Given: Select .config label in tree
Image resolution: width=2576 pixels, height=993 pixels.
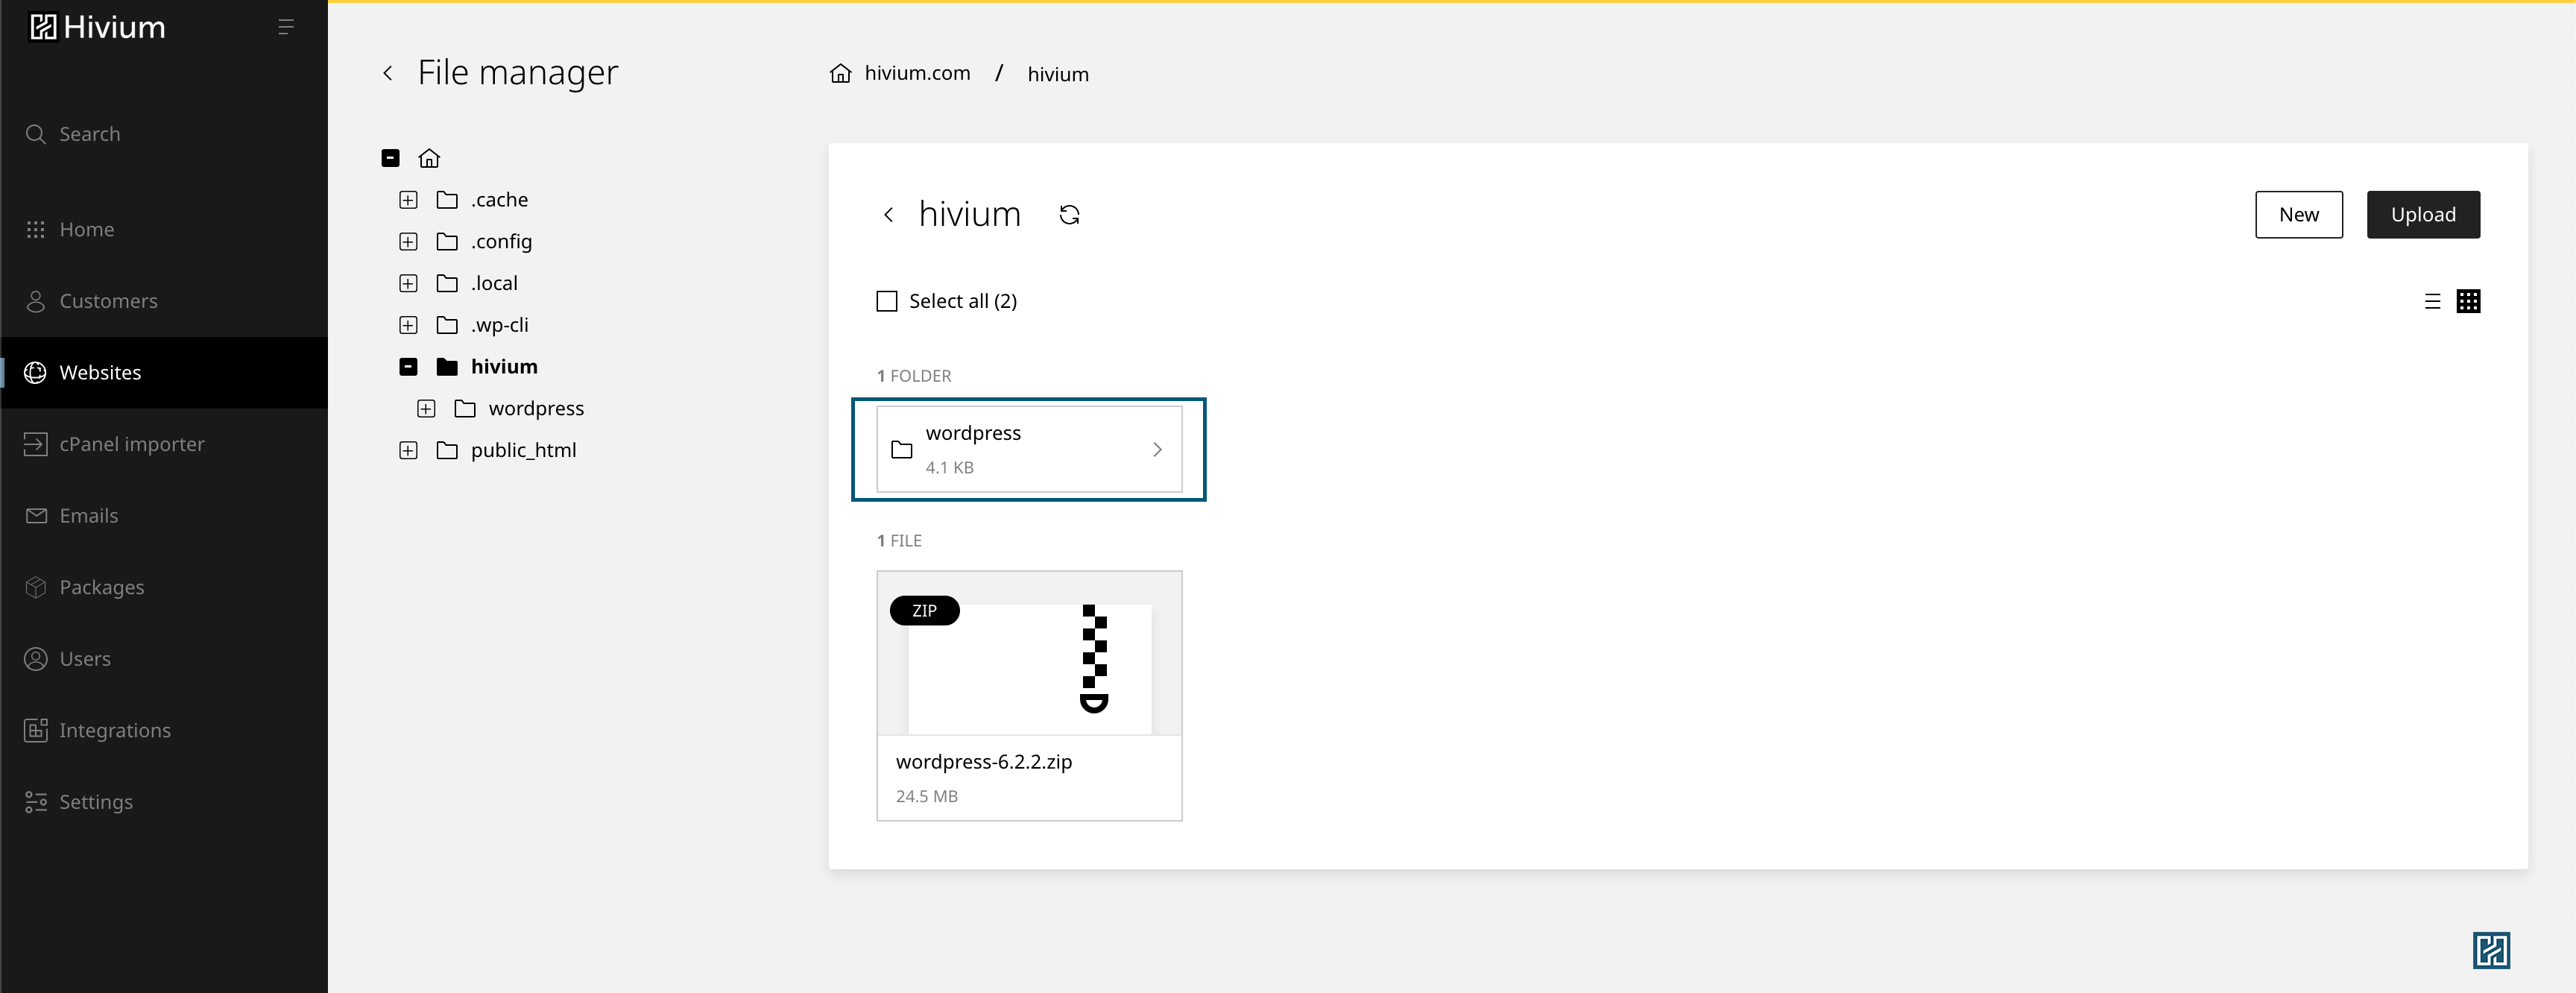Looking at the screenshot, I should tap(501, 242).
